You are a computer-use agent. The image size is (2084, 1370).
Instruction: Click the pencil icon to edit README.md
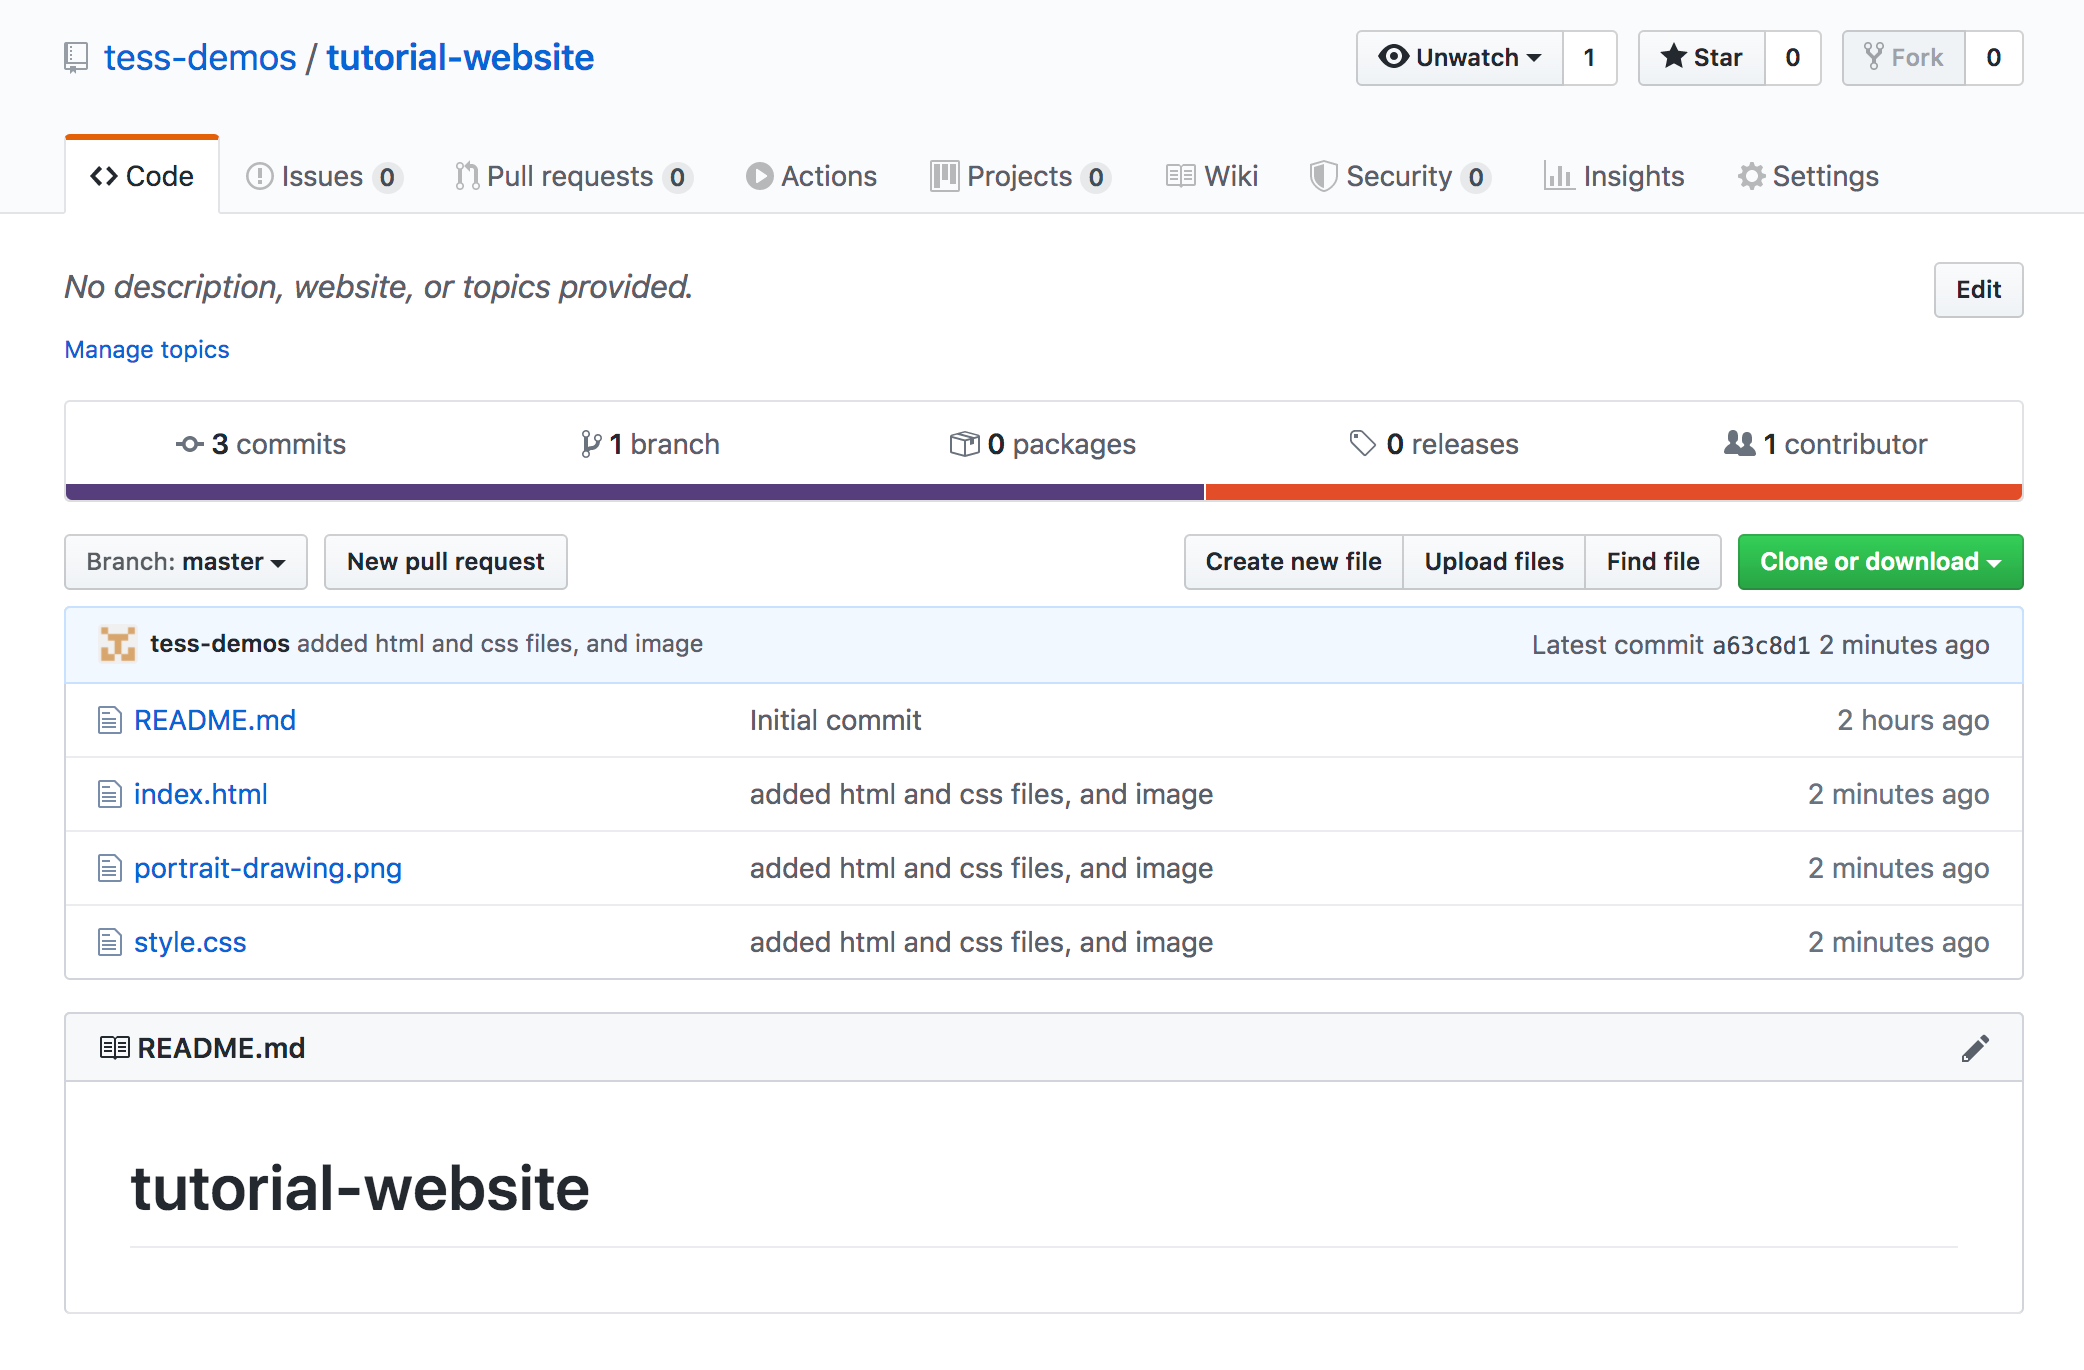1975,1047
